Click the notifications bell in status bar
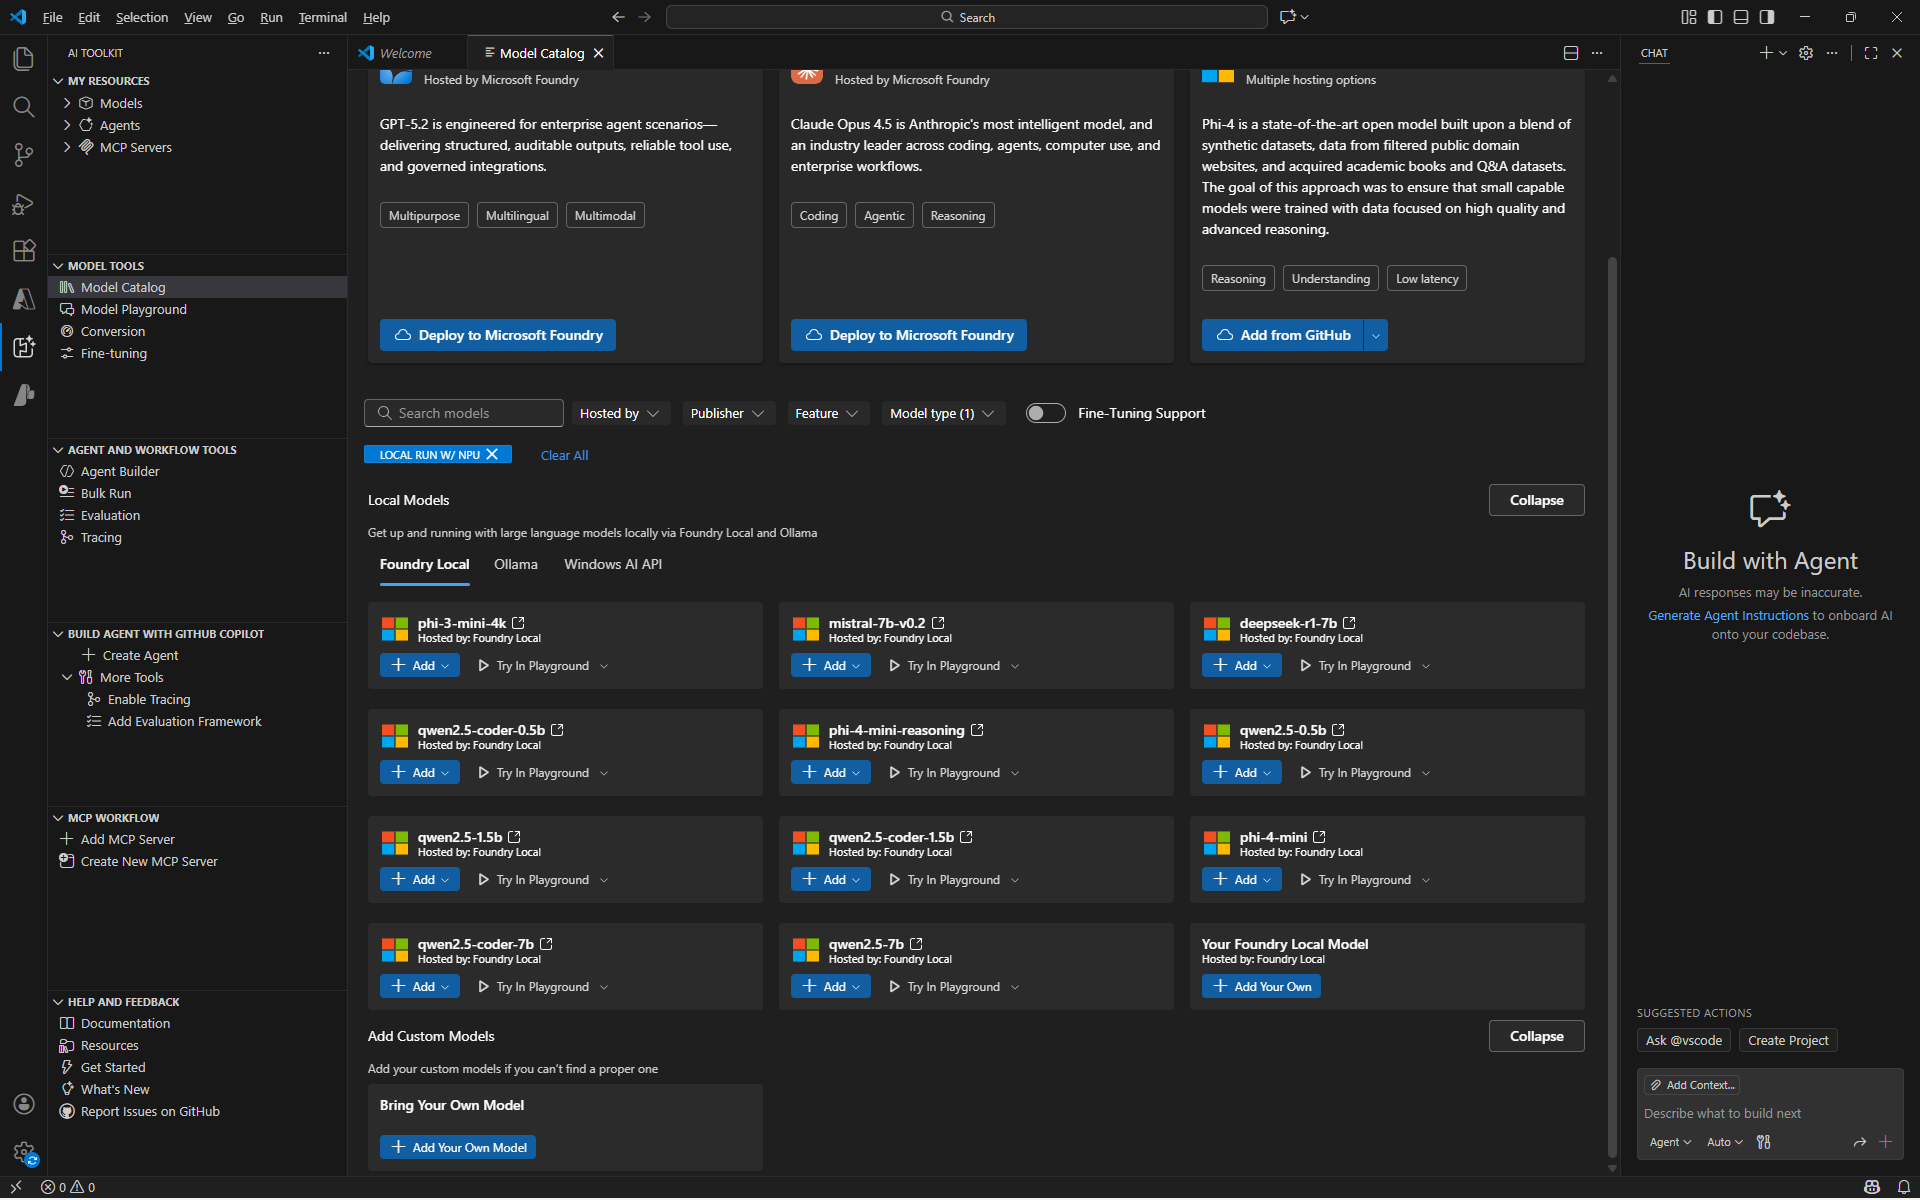This screenshot has width=1920, height=1200. 1904,1187
